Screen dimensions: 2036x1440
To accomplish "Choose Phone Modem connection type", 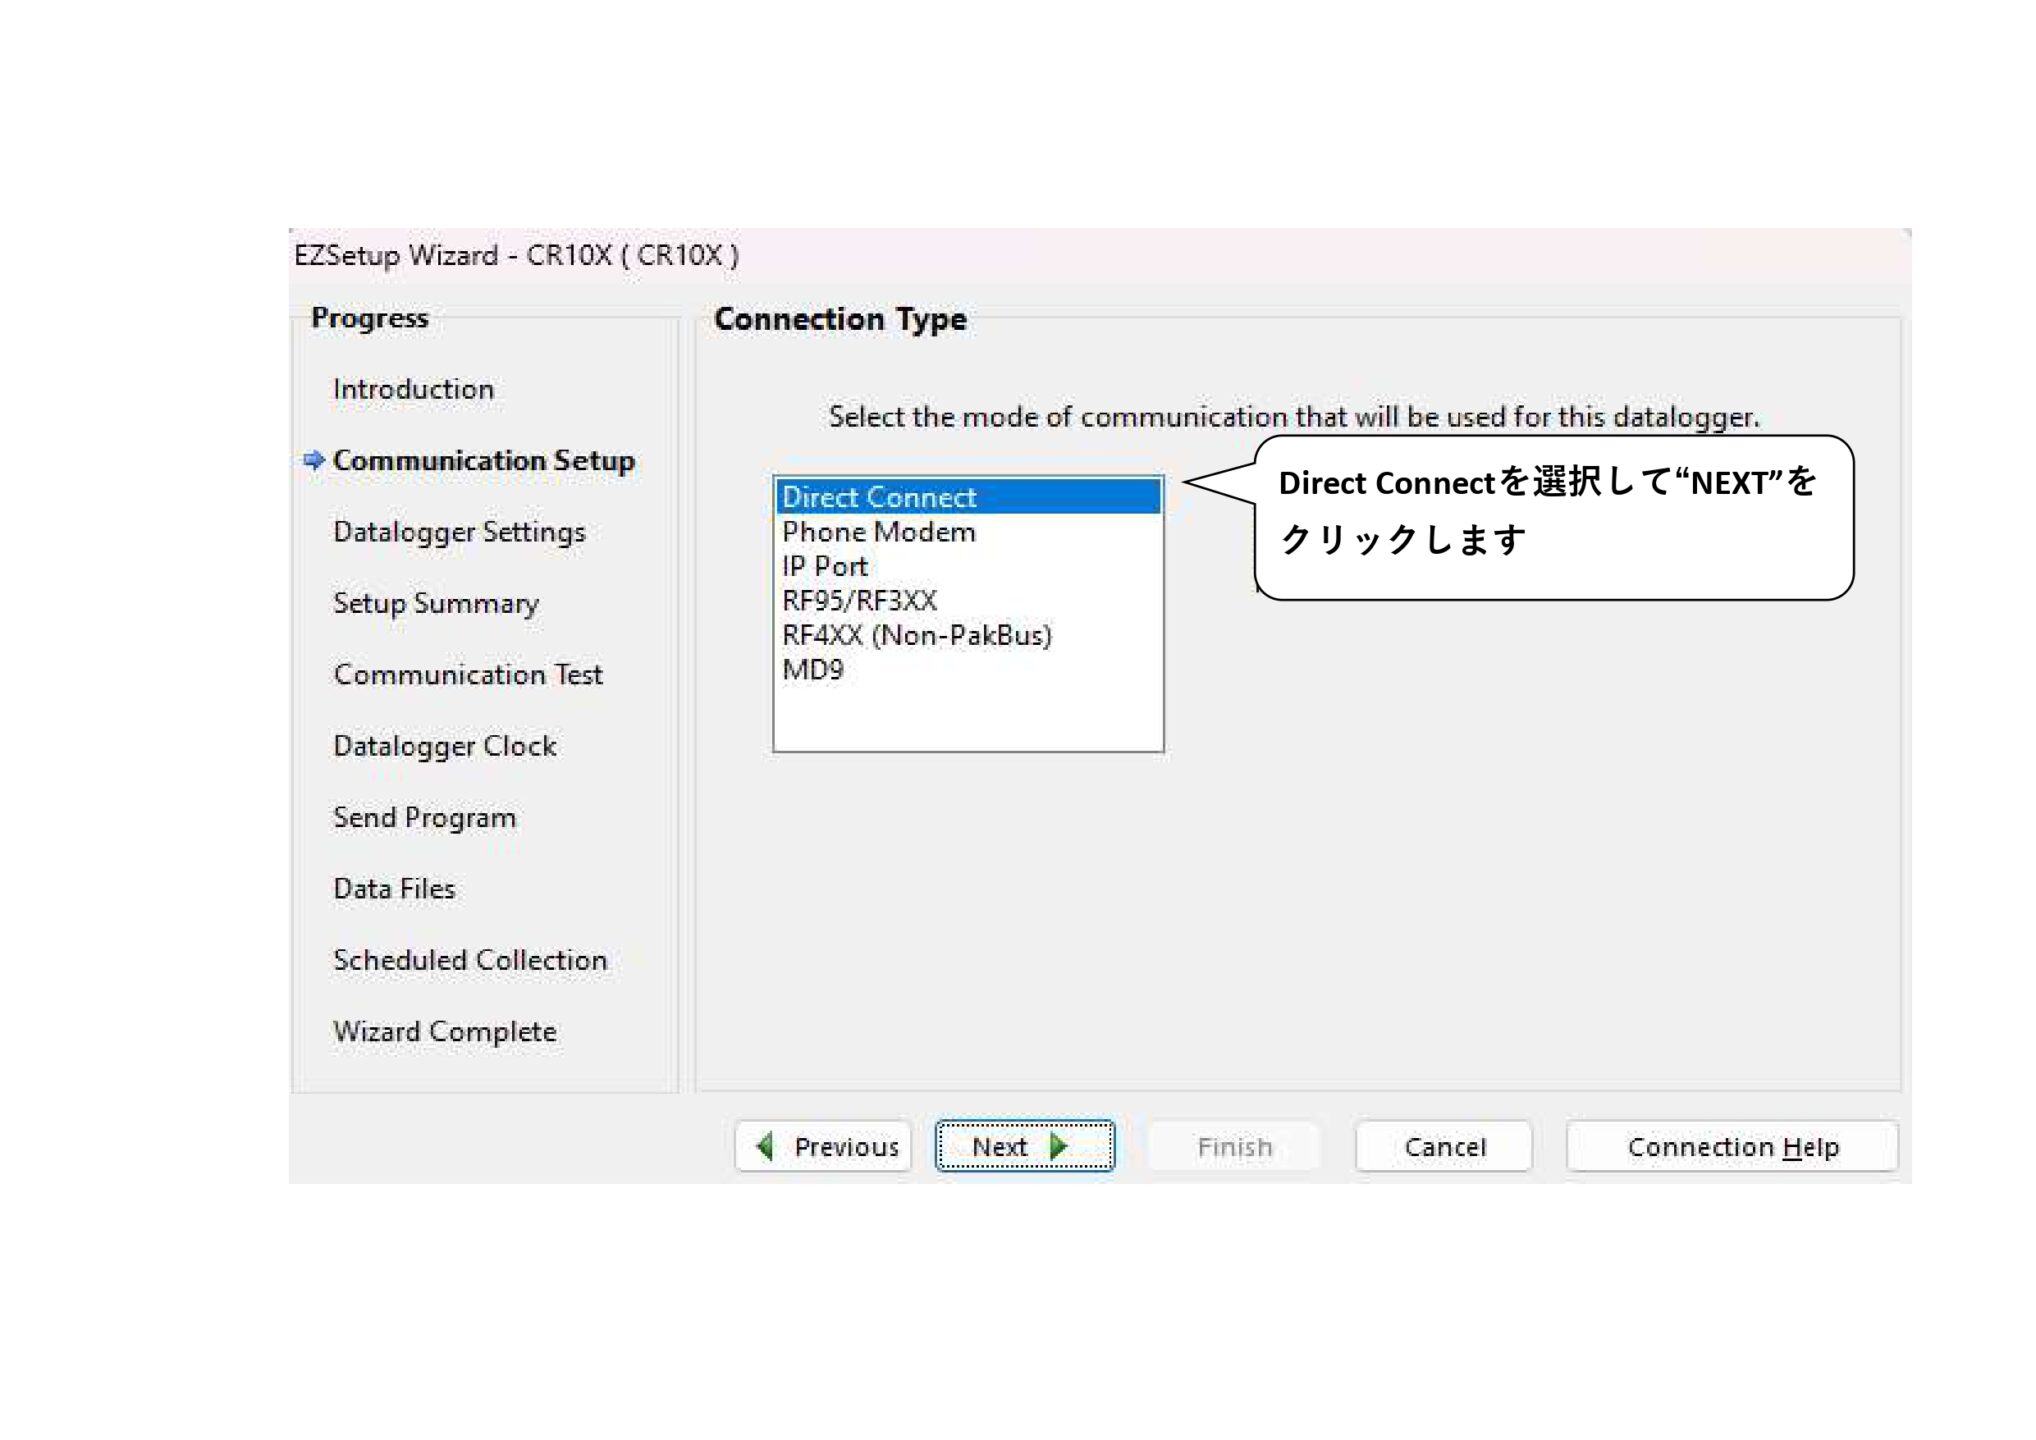I will 968,532.
